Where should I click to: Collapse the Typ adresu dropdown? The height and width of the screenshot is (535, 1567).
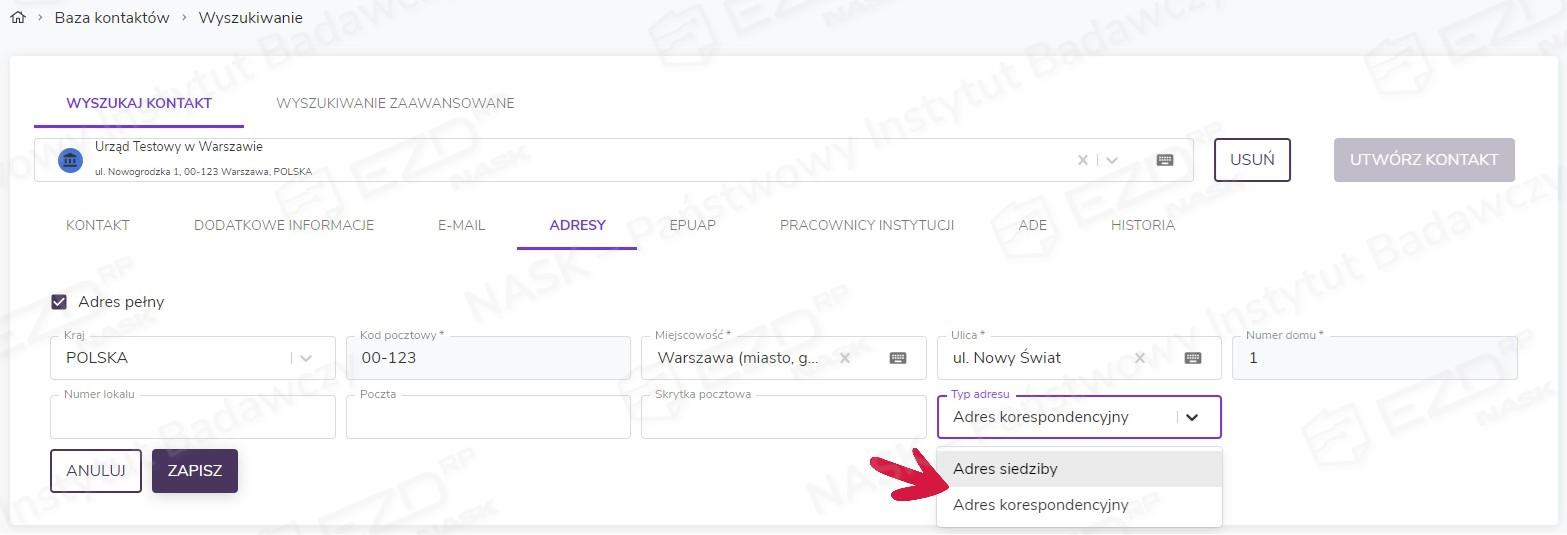pyautogui.click(x=1192, y=417)
